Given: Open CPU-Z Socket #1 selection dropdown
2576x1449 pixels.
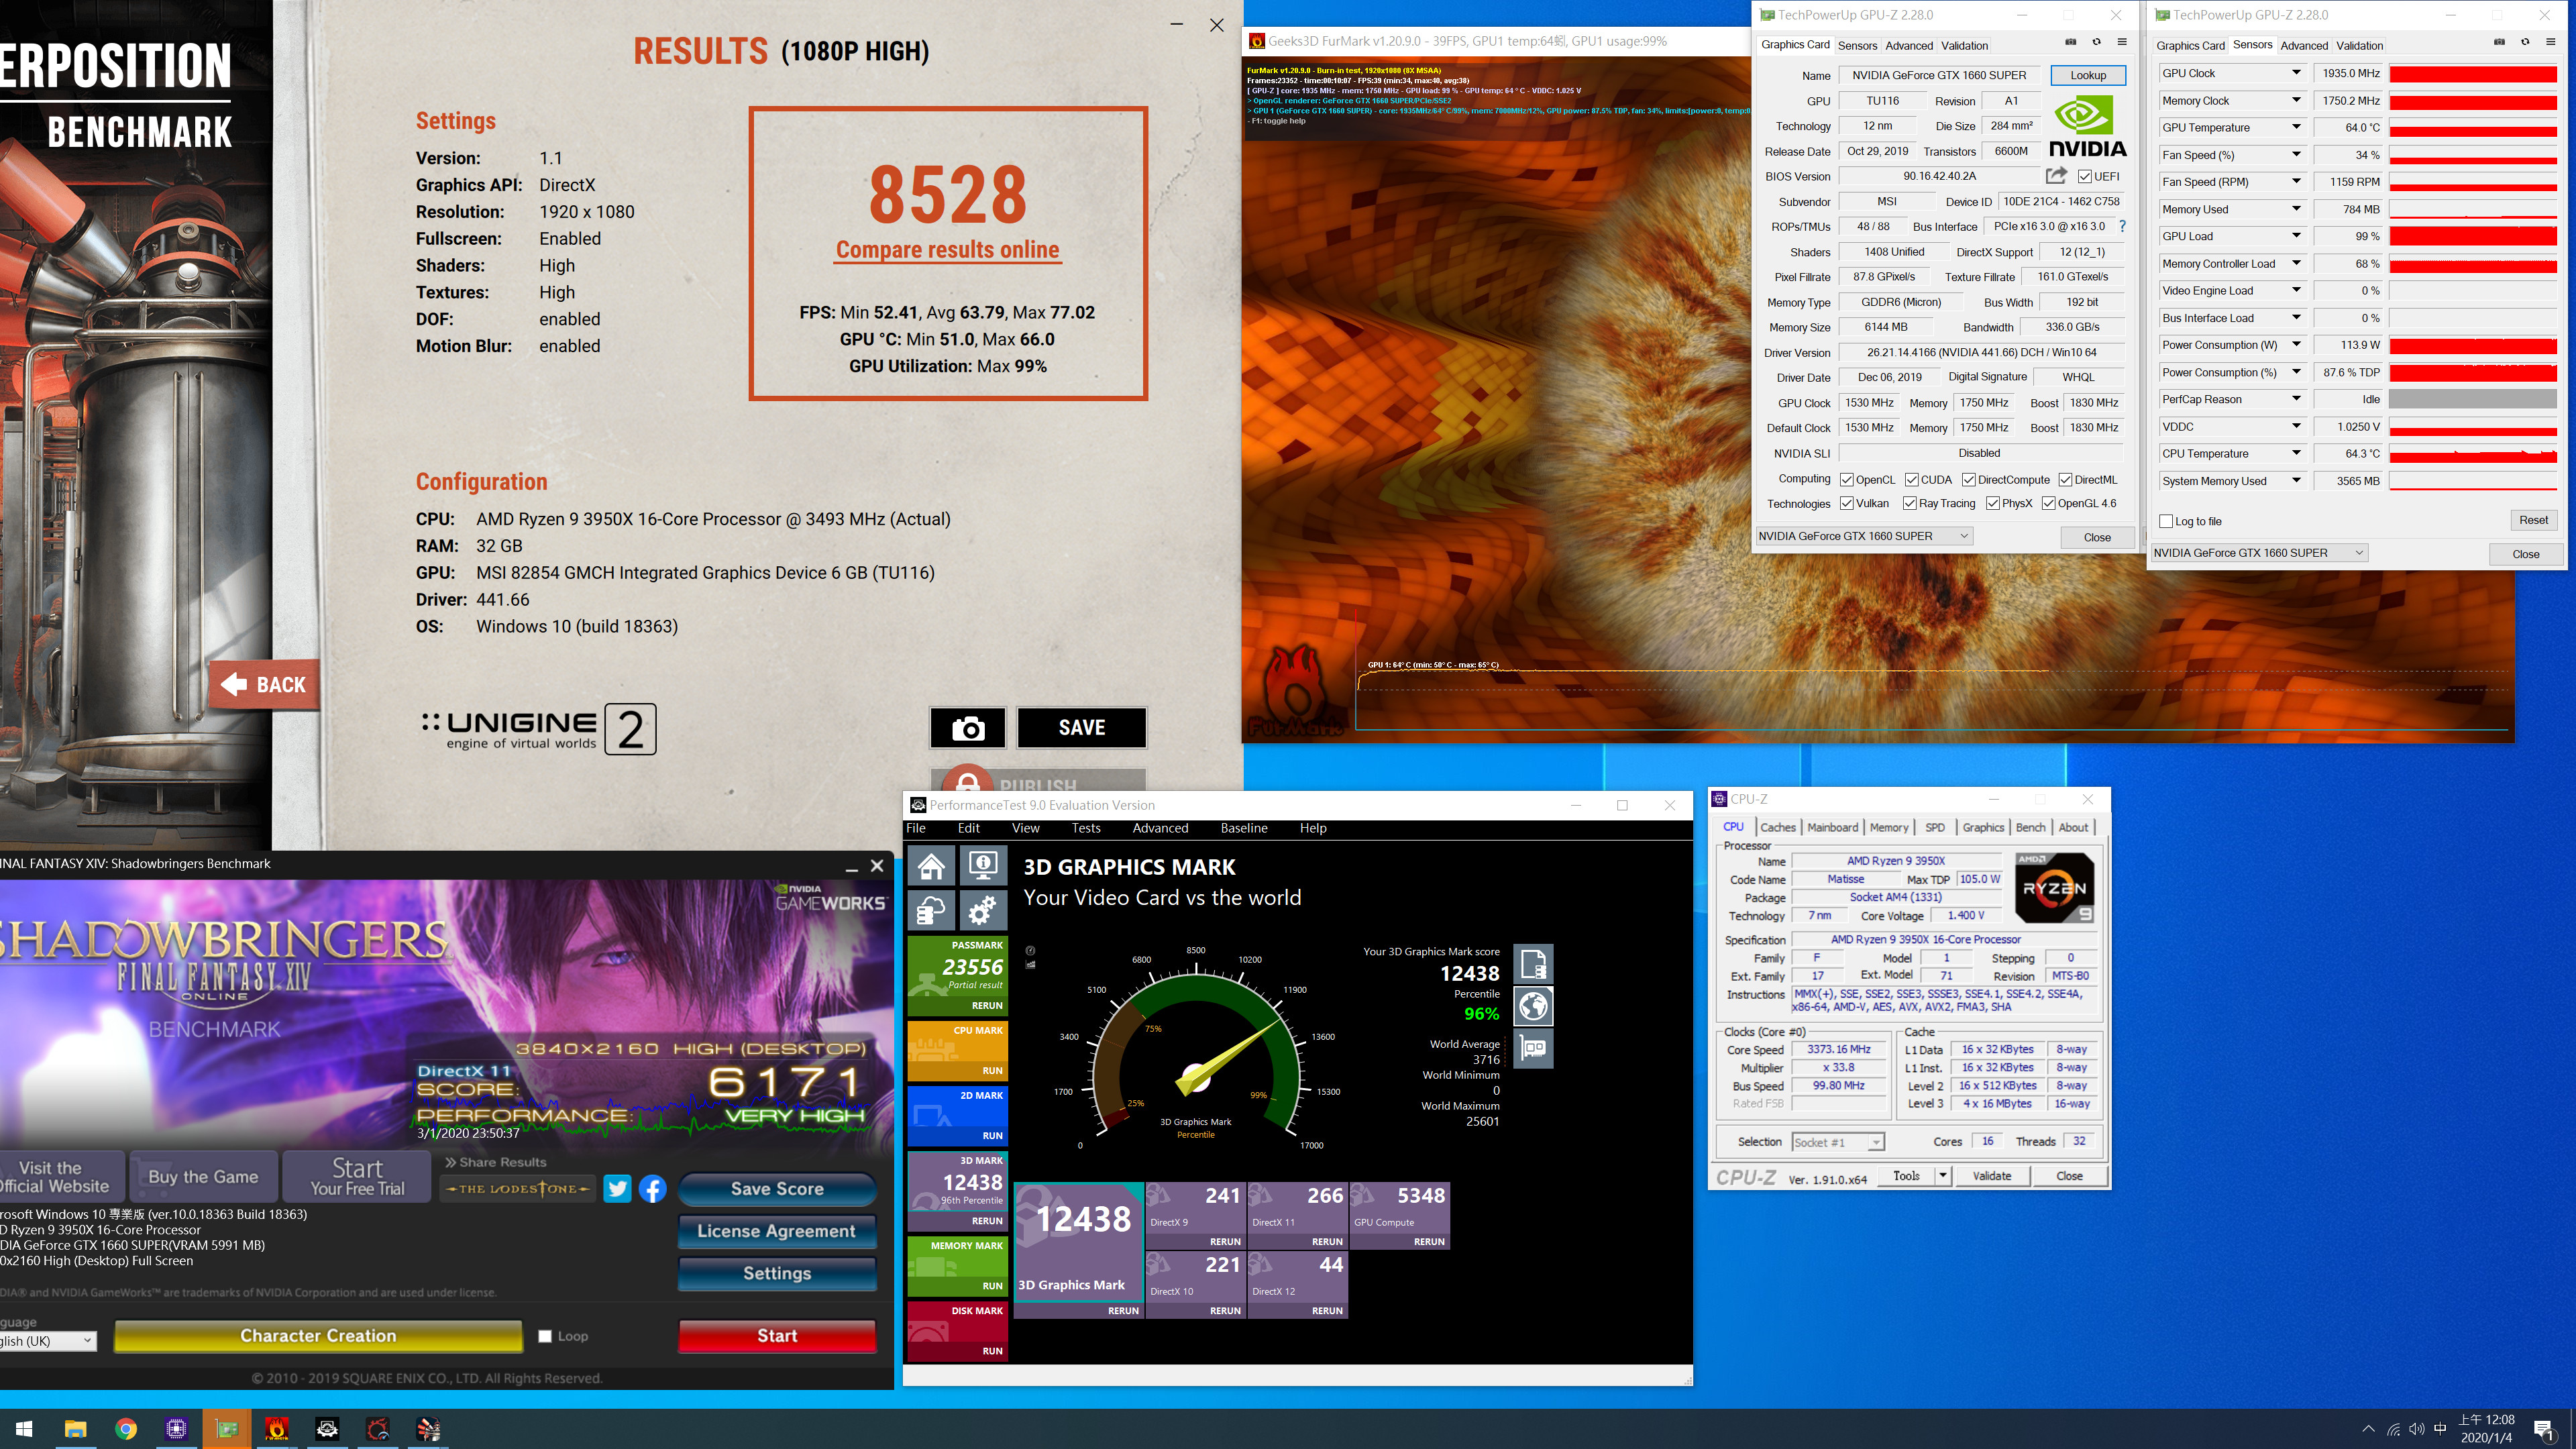Looking at the screenshot, I should pyautogui.click(x=1838, y=1142).
